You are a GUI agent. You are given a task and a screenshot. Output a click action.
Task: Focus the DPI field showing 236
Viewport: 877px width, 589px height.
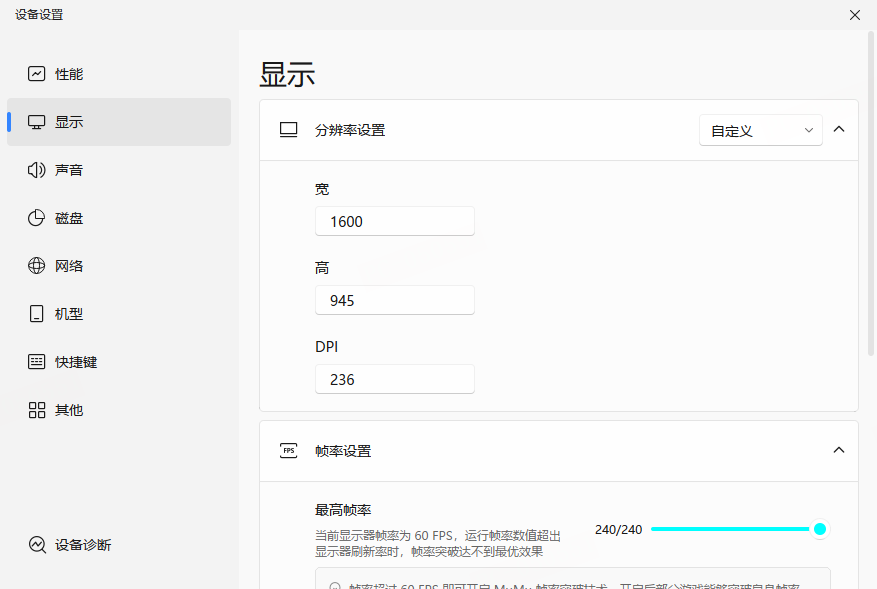point(394,379)
